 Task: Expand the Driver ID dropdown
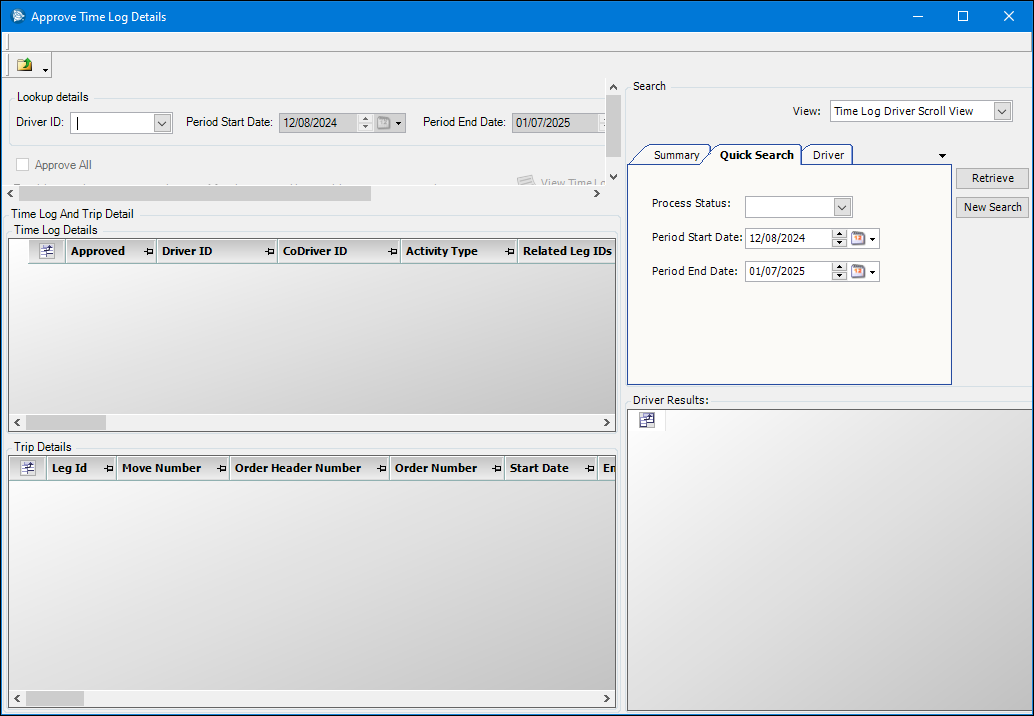[162, 123]
